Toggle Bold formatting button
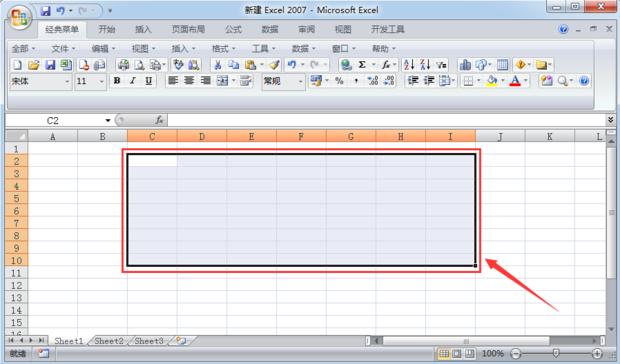Viewport: 620px width, 364px height. point(117,81)
